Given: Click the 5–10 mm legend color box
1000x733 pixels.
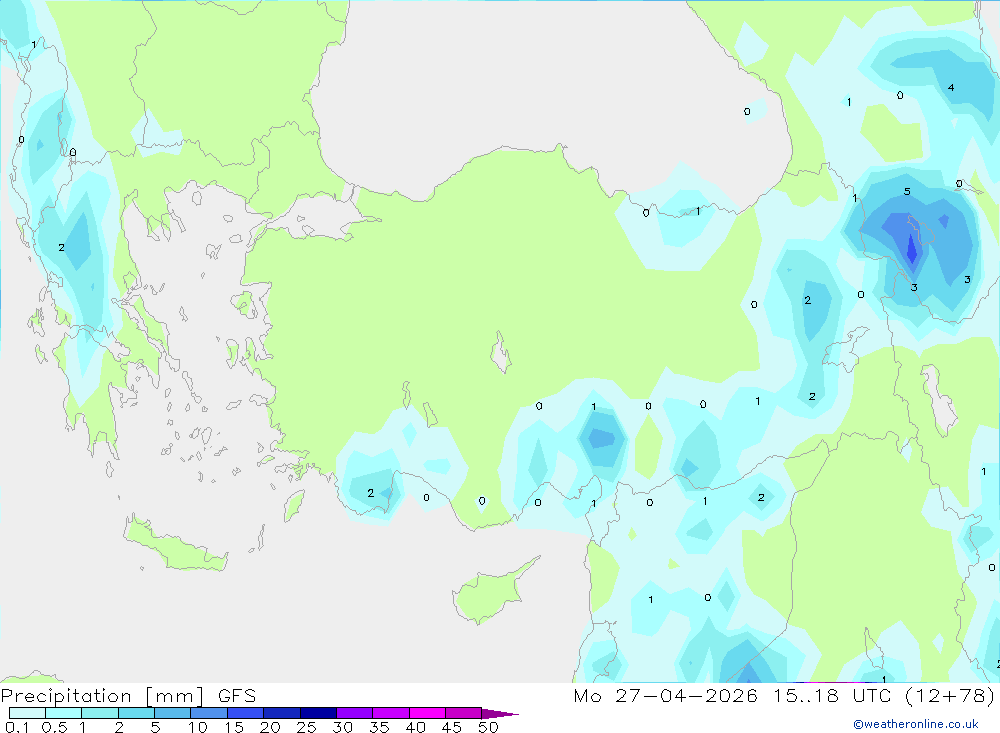Looking at the screenshot, I should click(x=173, y=713).
